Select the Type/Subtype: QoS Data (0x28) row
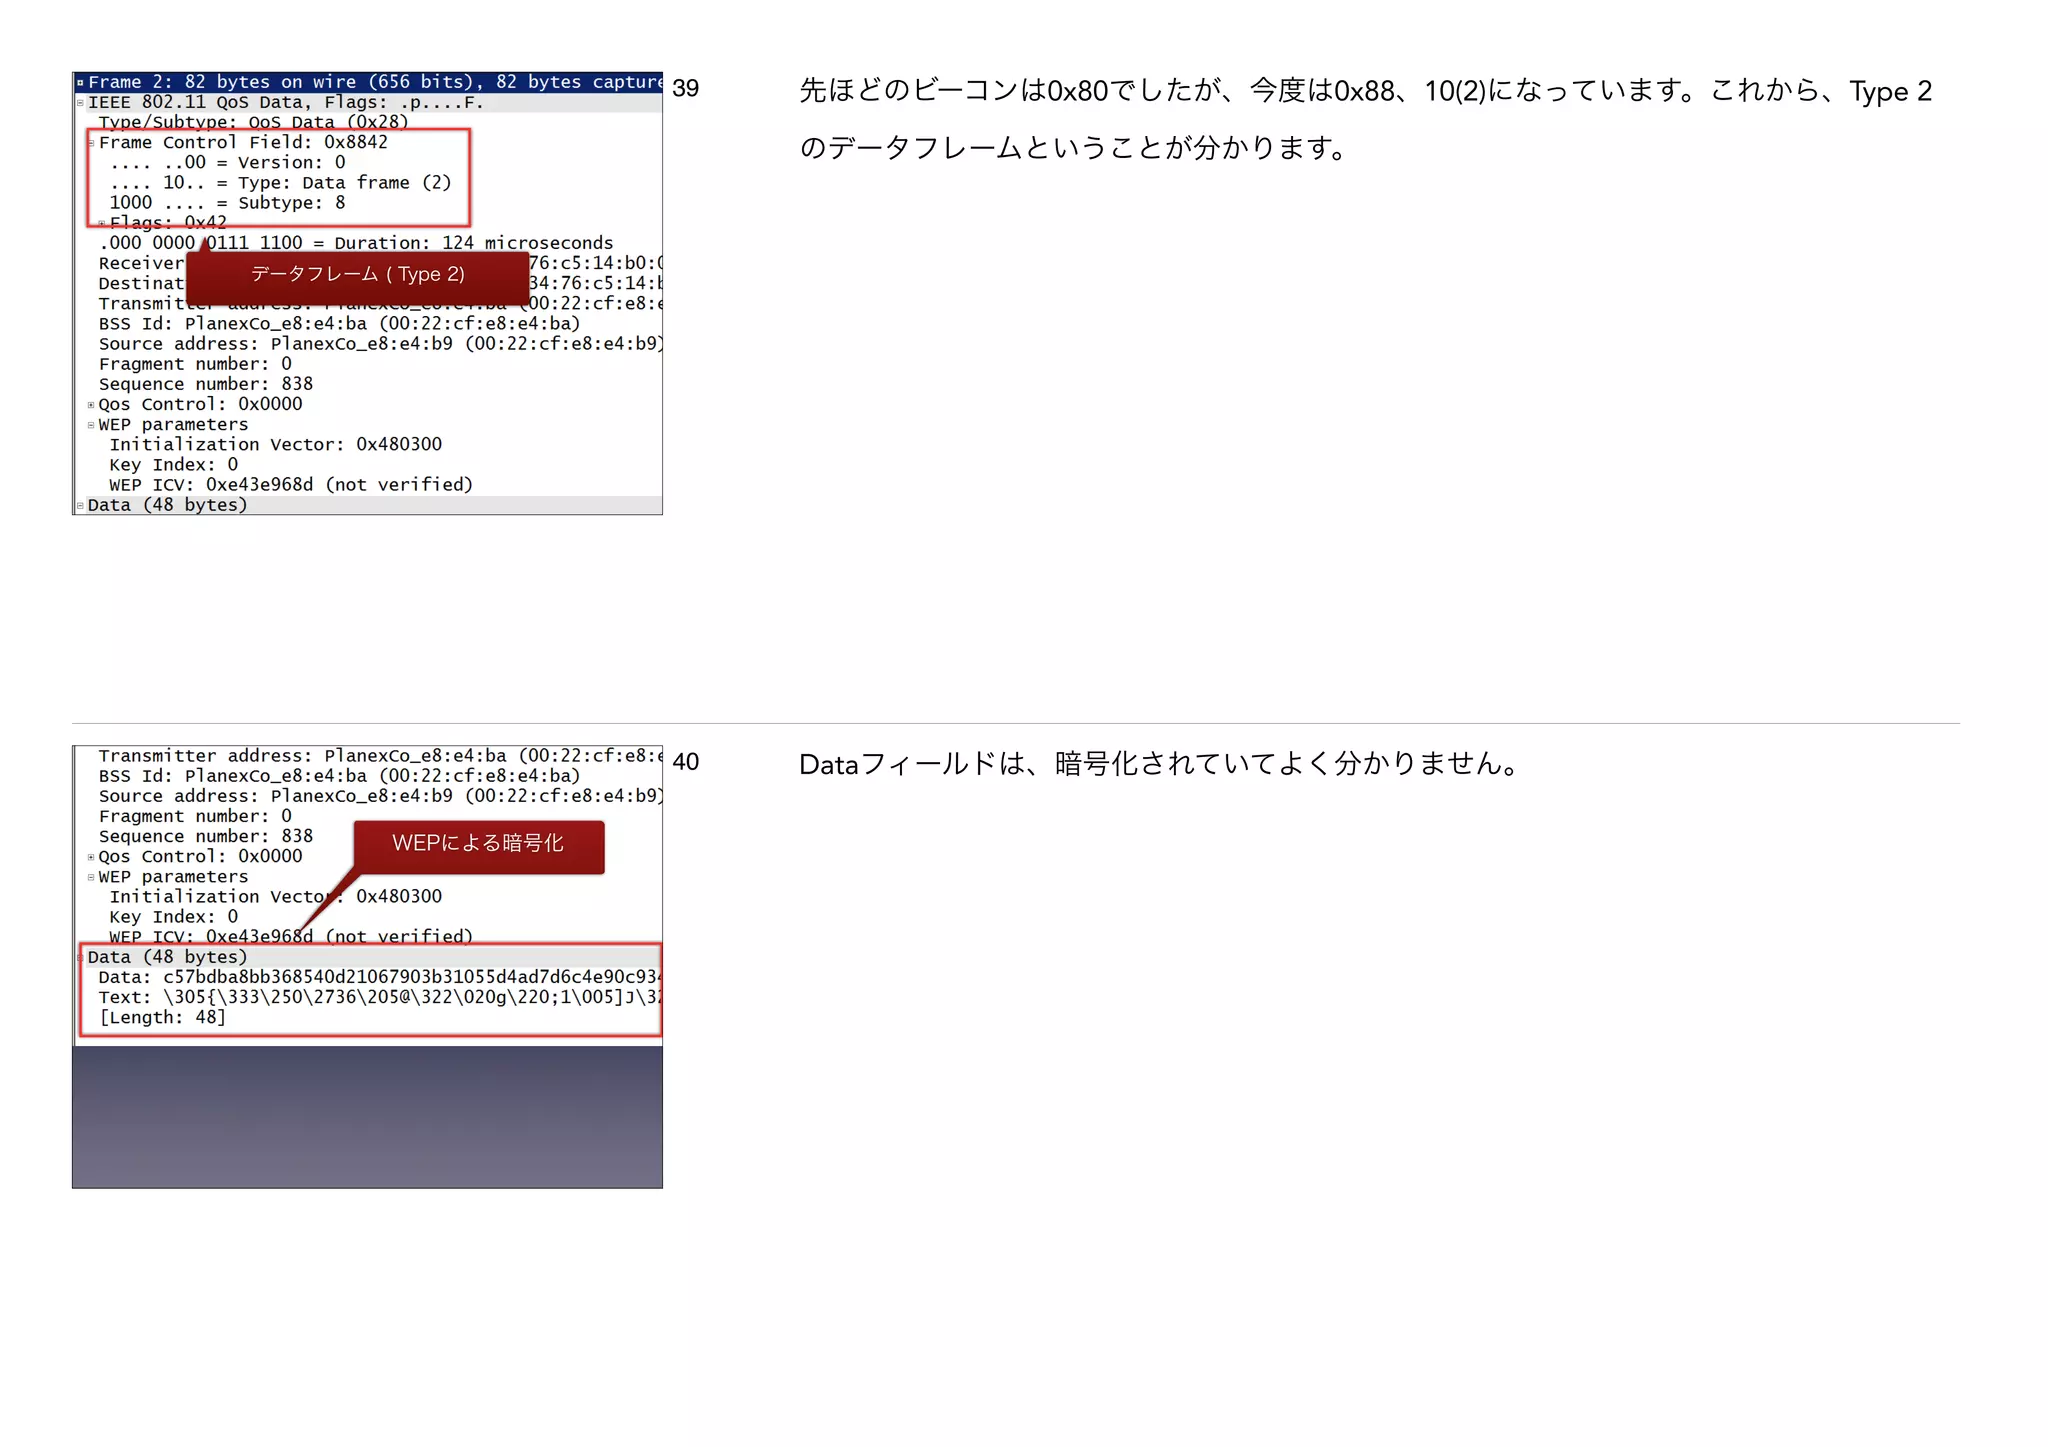This screenshot has width=2048, height=1447. coord(254,122)
